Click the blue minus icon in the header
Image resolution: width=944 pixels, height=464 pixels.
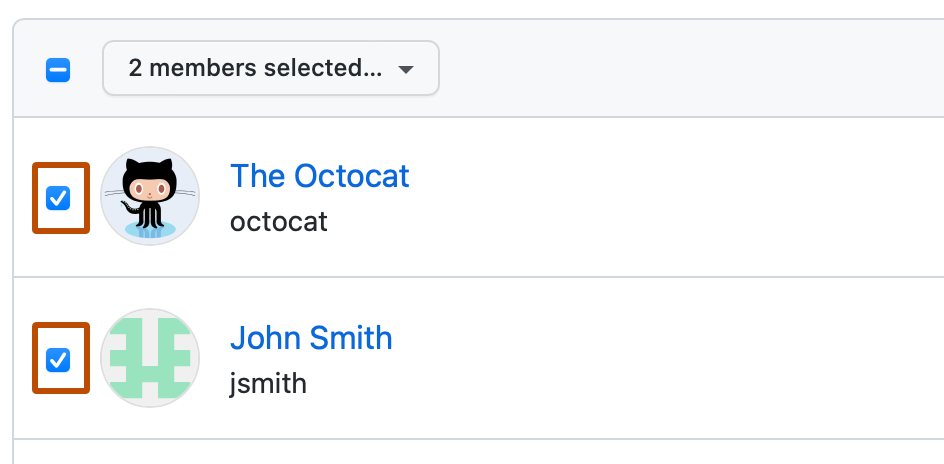tap(58, 70)
